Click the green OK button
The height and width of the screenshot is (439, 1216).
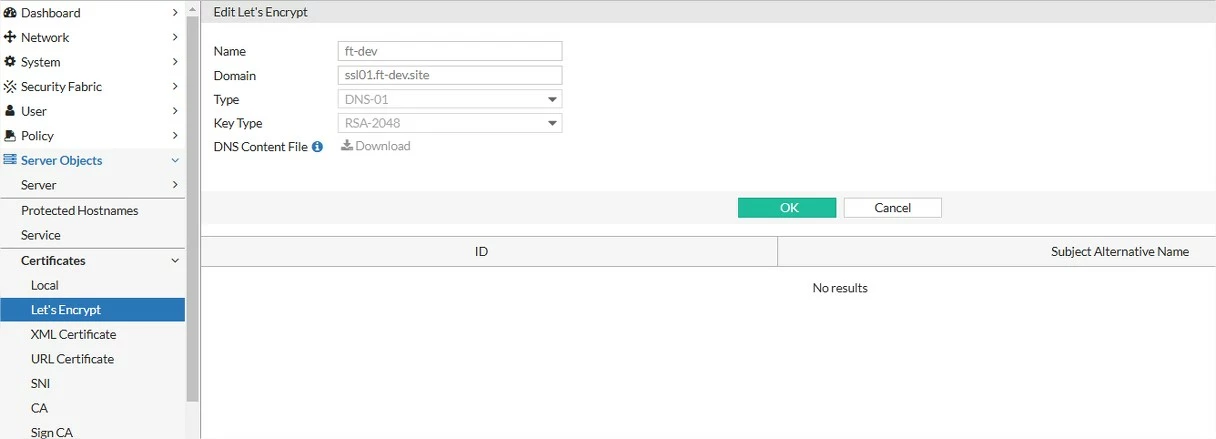[787, 207]
